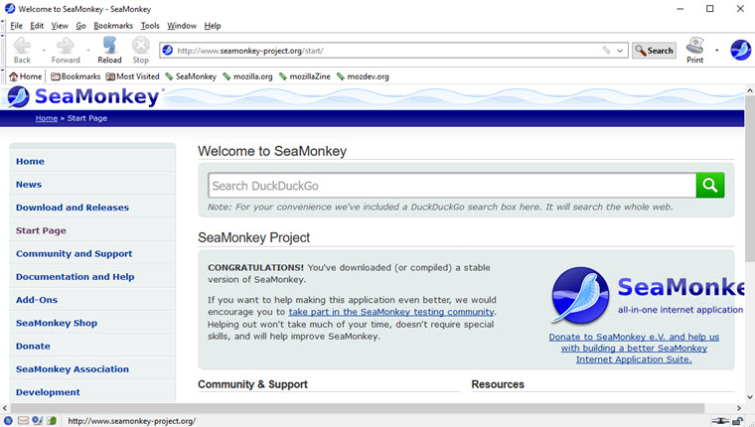Click the Home breadcrumb link
This screenshot has width=755, height=427.
[46, 118]
